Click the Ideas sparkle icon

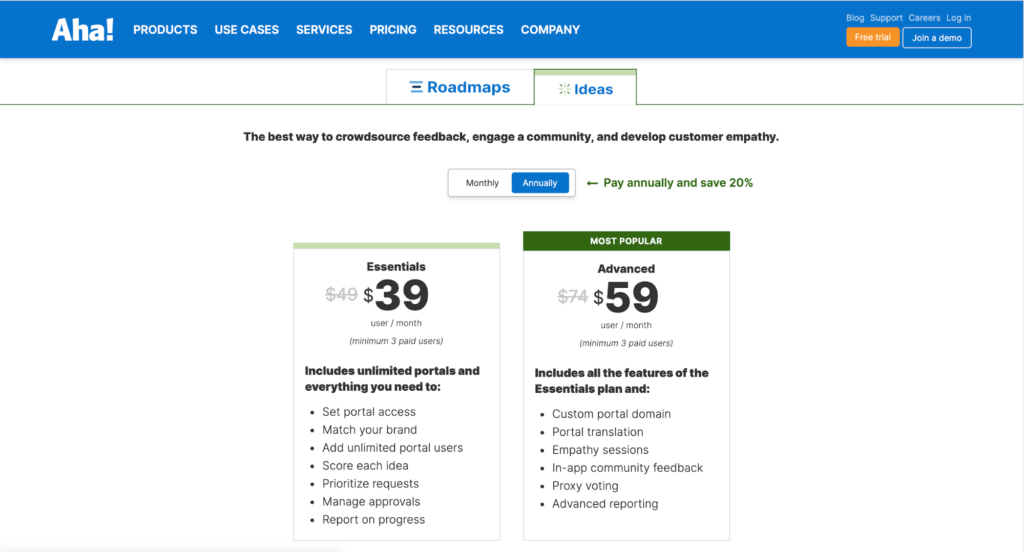tap(564, 89)
